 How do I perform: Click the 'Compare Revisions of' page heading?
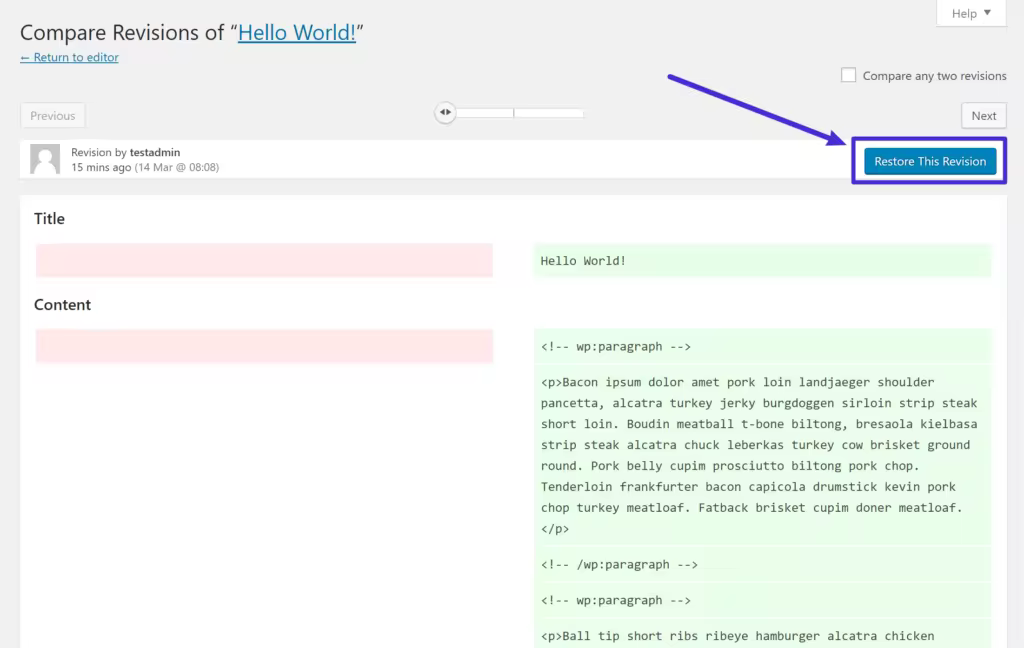(x=191, y=32)
